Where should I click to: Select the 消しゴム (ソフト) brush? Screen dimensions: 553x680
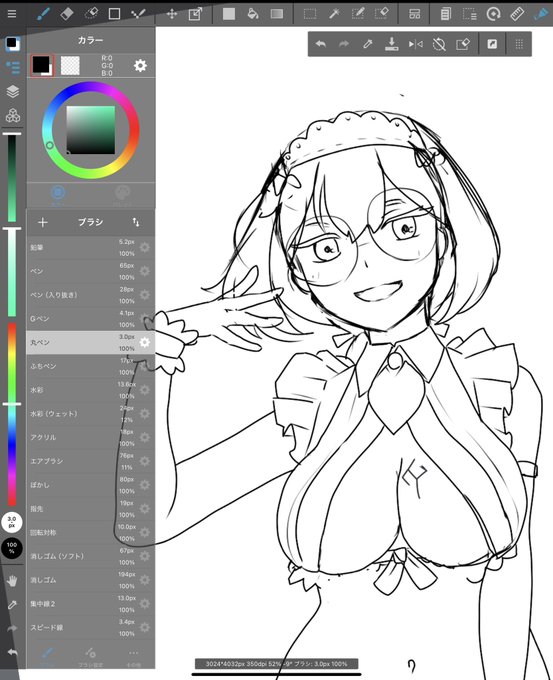[91, 556]
